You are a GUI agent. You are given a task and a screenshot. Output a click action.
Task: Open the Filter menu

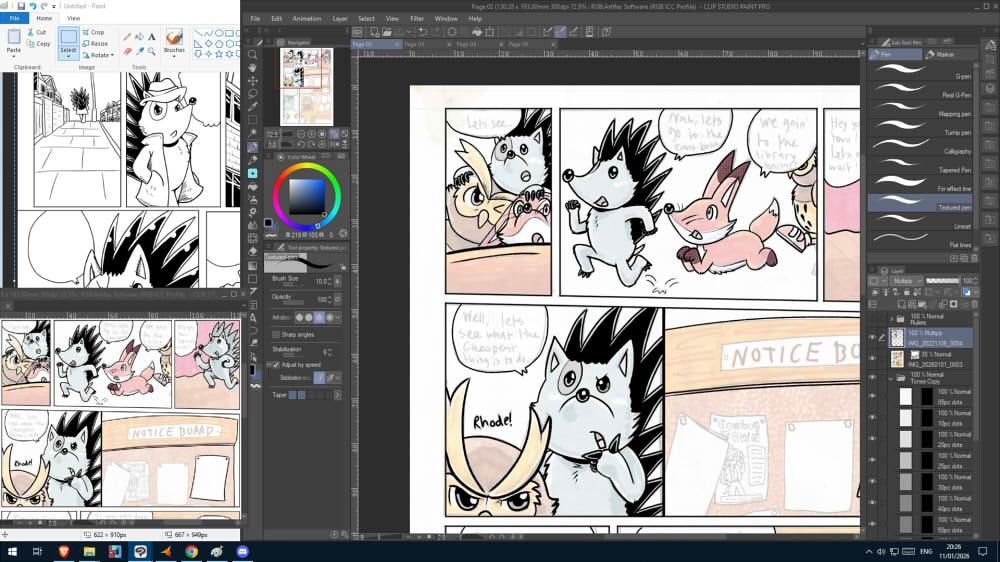tap(417, 18)
